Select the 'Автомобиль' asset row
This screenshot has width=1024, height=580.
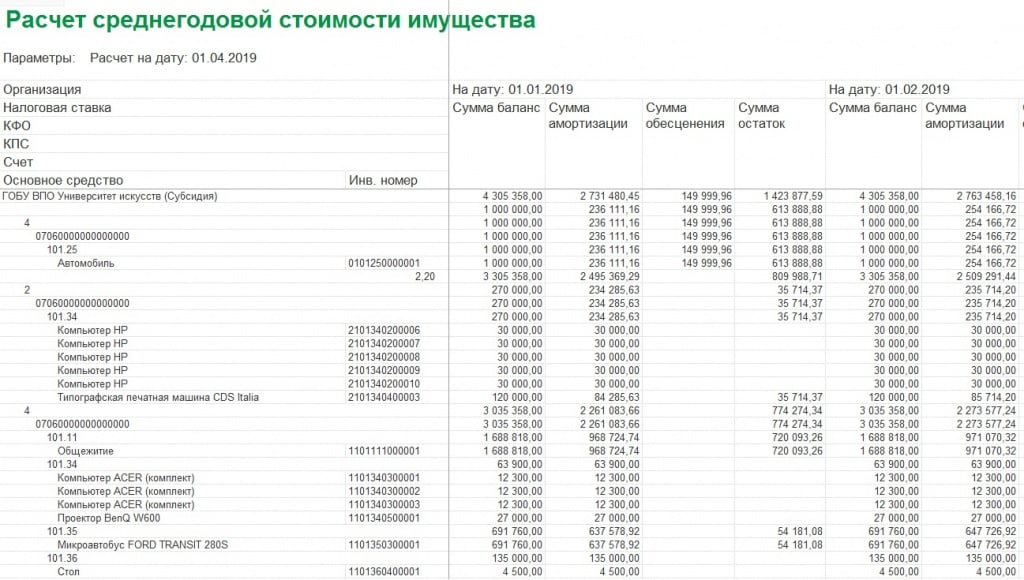coord(86,263)
